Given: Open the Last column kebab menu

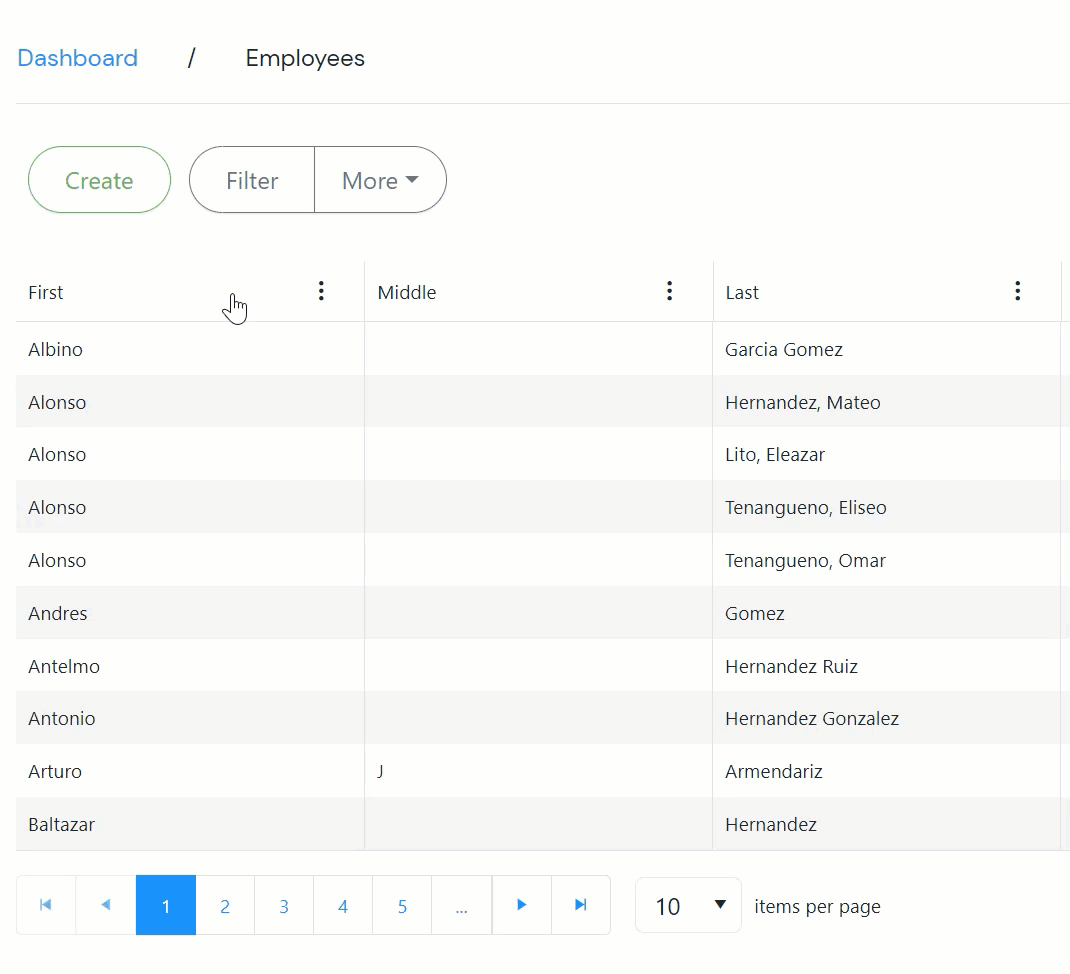Looking at the screenshot, I should (x=1017, y=291).
